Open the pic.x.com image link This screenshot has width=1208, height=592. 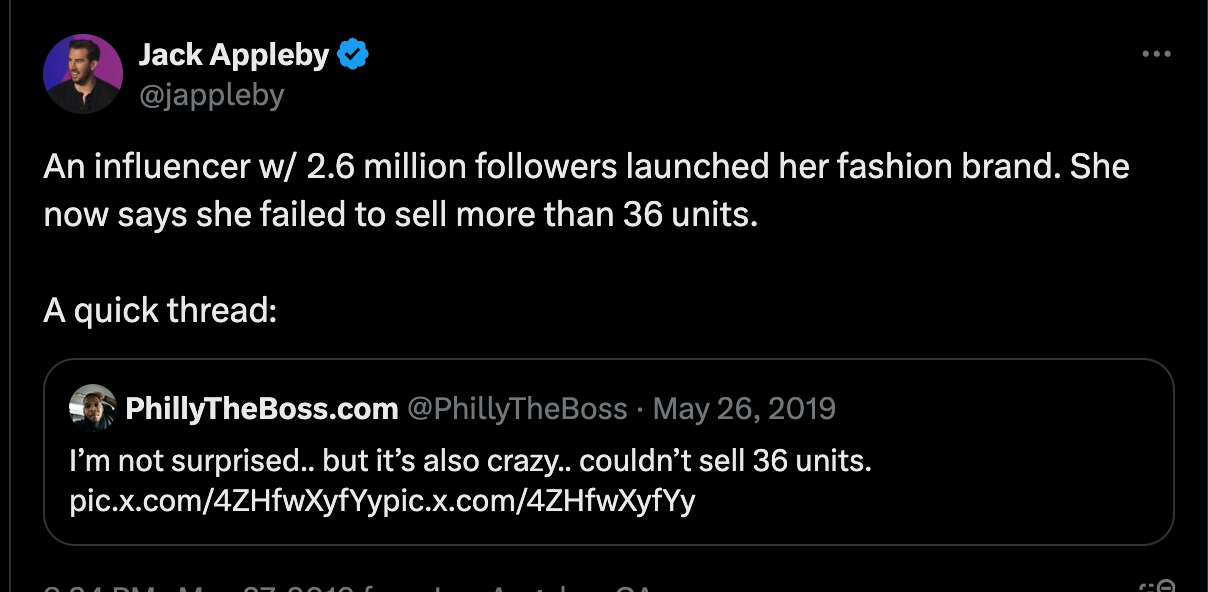[x=382, y=501]
